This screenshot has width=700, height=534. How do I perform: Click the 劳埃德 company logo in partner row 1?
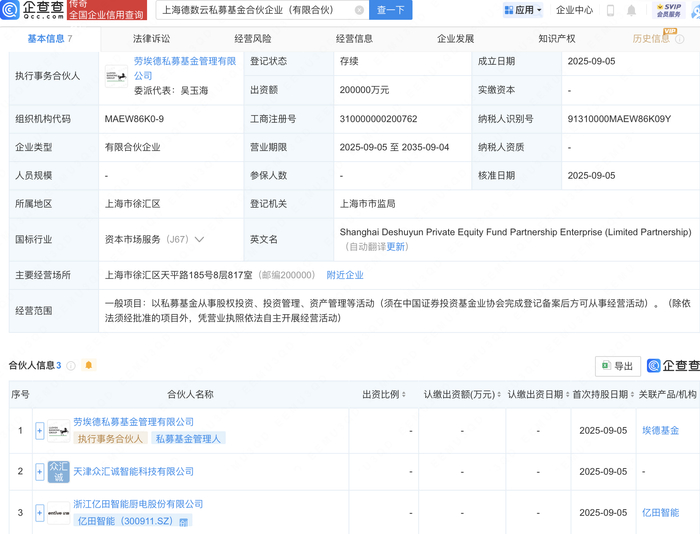[59, 430]
